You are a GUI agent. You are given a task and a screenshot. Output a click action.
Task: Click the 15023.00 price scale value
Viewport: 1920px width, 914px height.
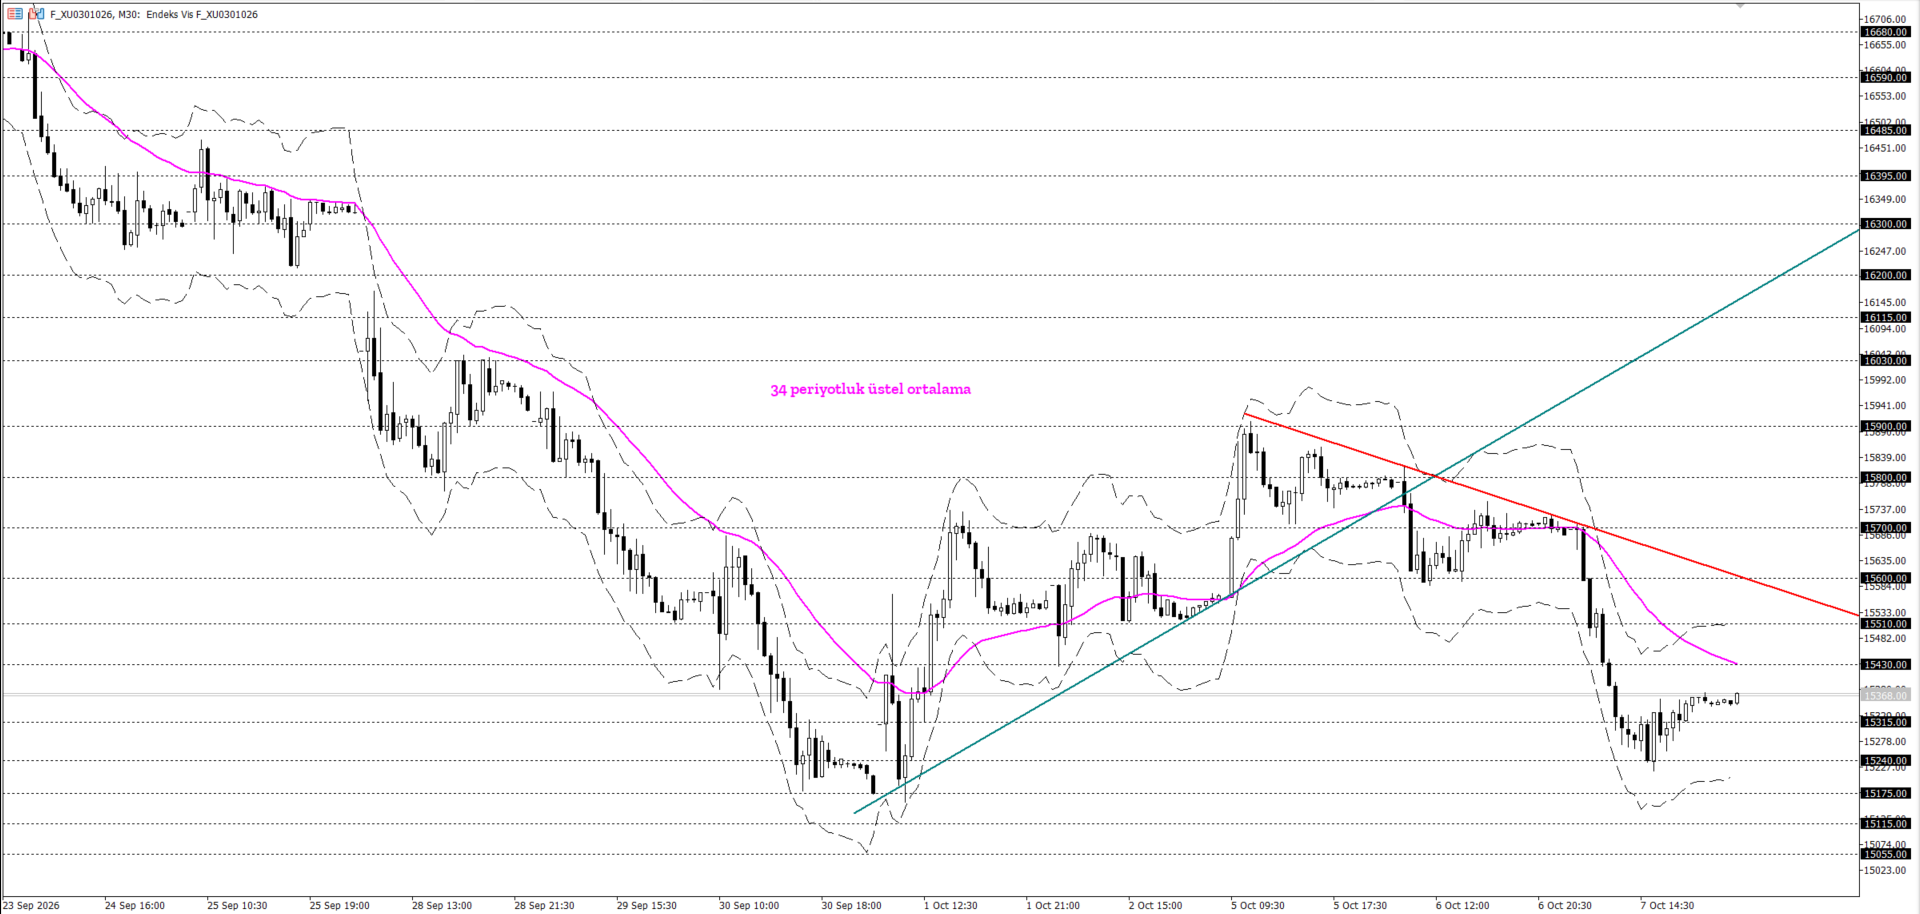tap(1885, 870)
